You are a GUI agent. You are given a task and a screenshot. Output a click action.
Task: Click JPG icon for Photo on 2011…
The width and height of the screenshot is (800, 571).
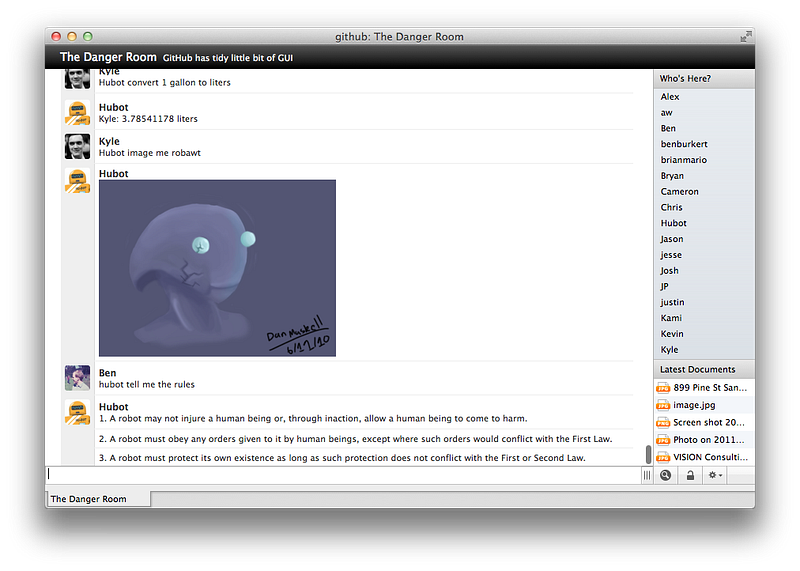pos(663,440)
